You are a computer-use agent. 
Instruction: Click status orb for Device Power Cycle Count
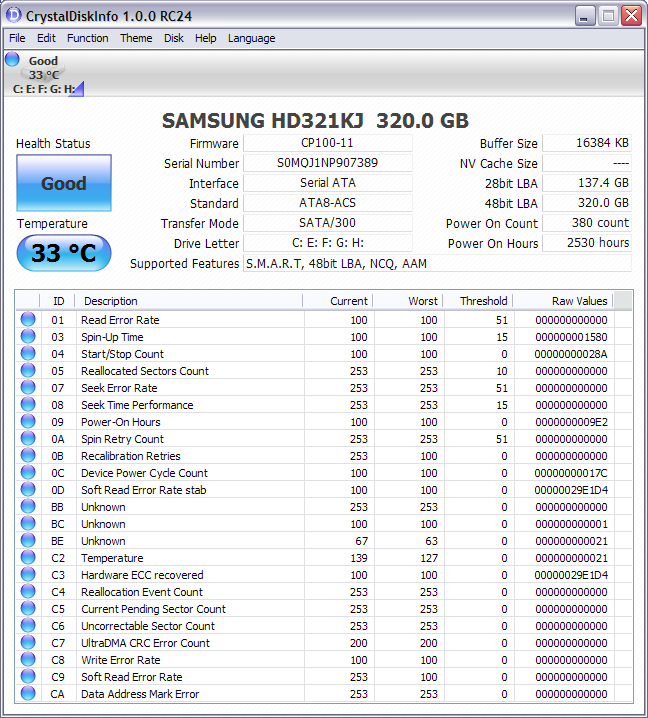point(28,472)
